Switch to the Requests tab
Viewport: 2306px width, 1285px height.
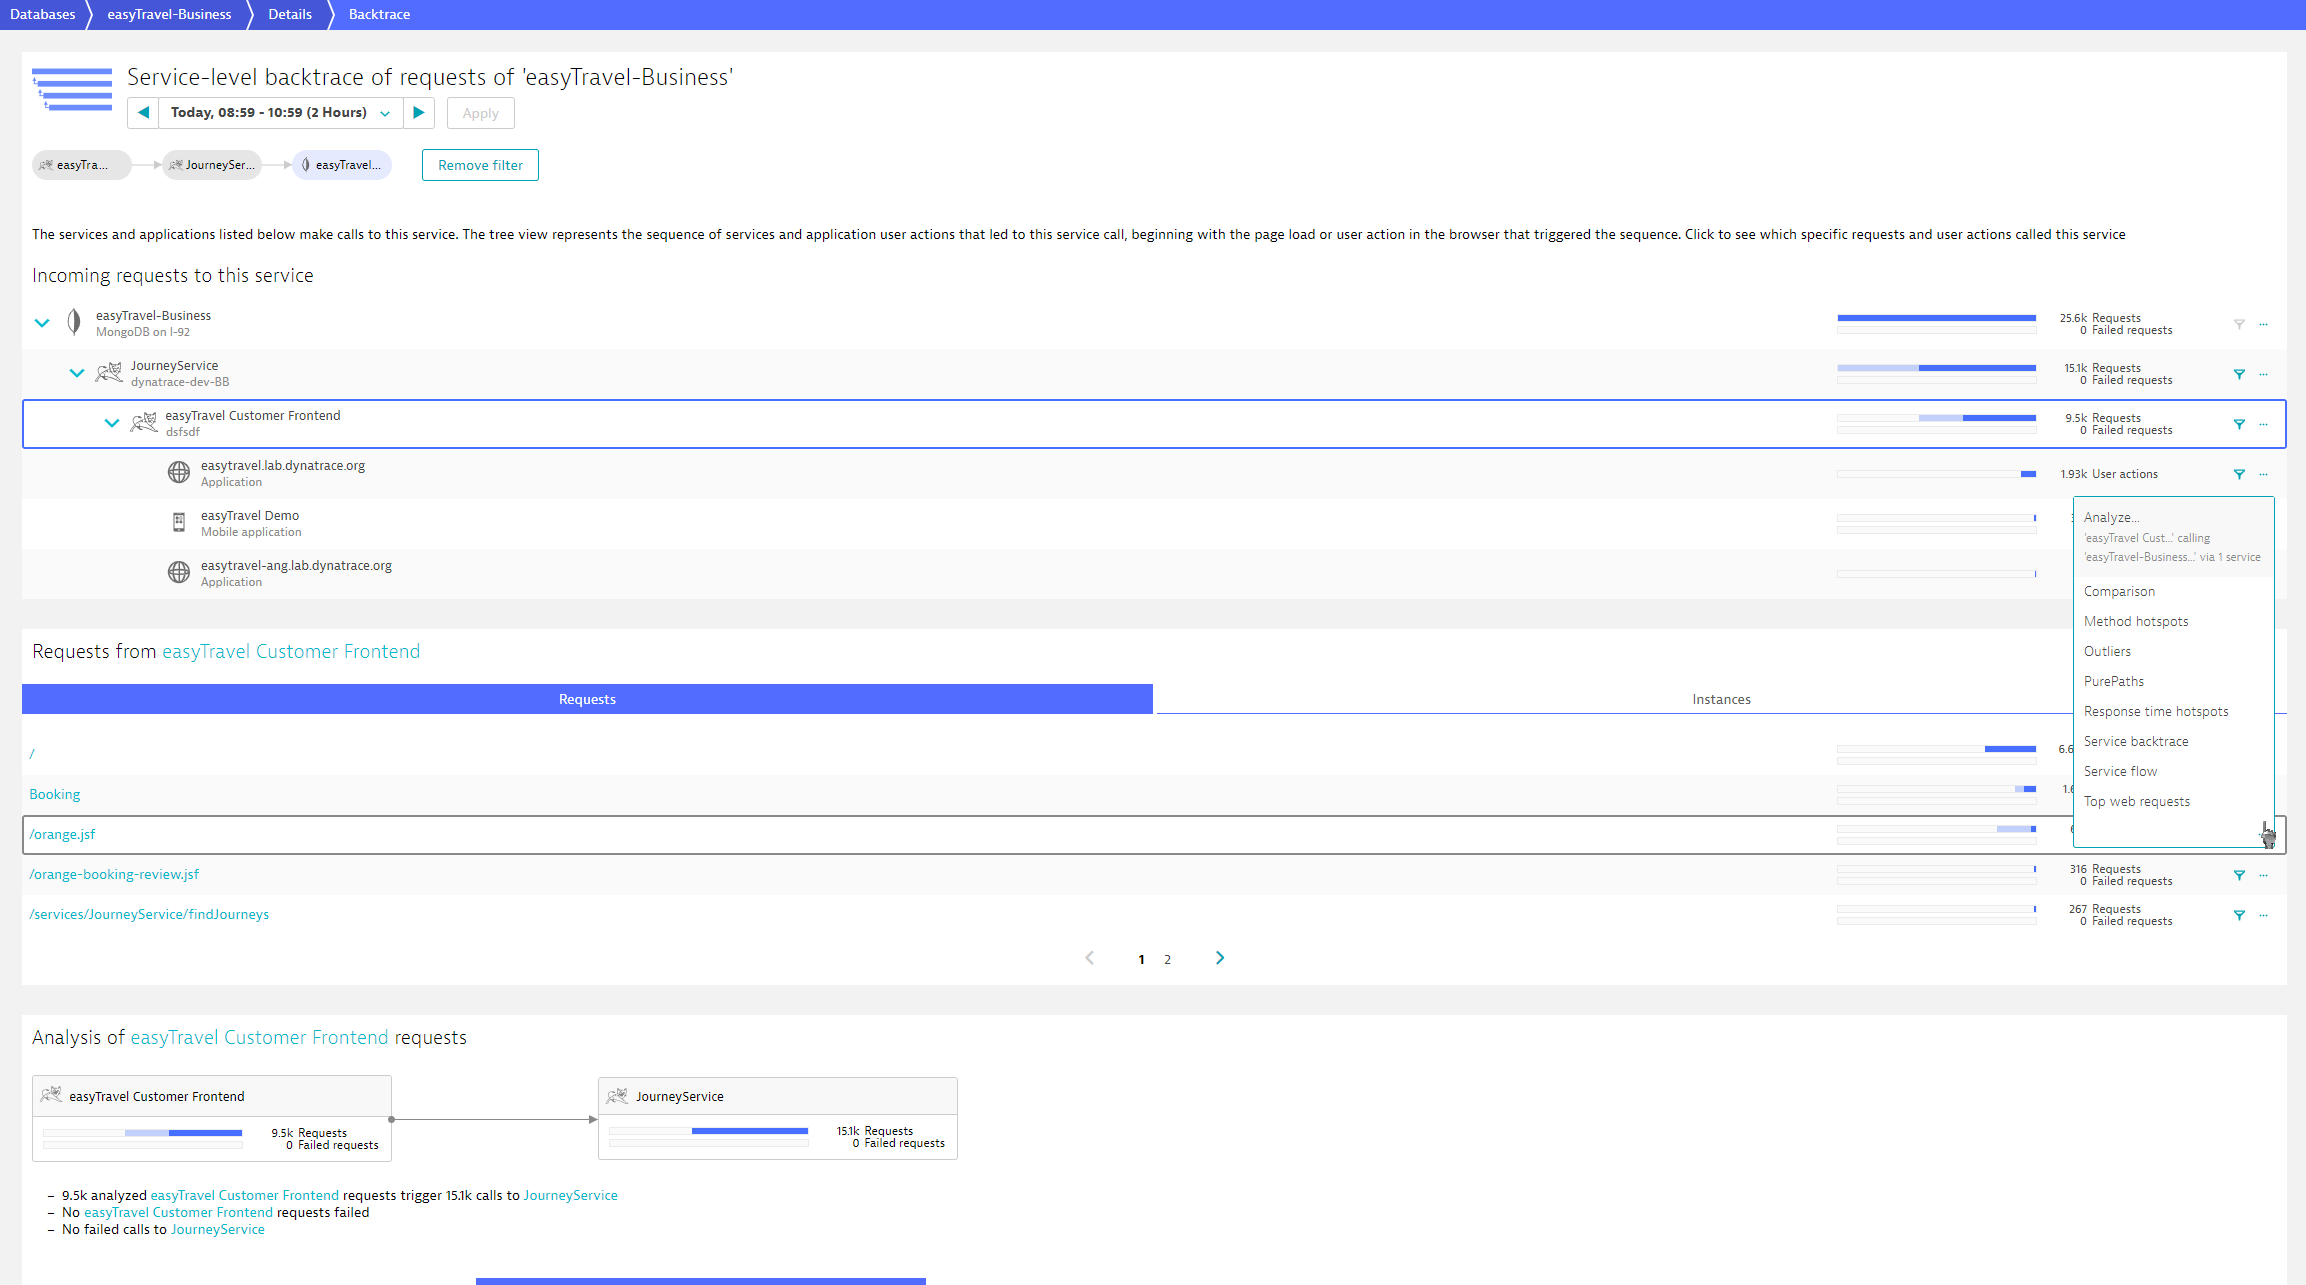(x=587, y=699)
